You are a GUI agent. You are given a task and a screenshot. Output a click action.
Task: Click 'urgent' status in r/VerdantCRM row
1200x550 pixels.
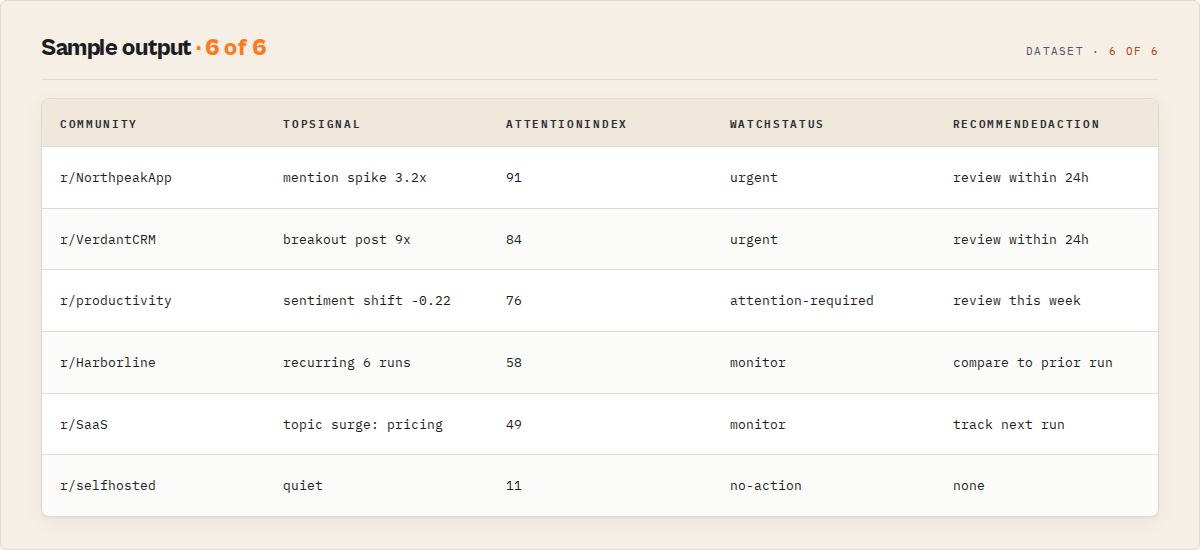click(754, 240)
